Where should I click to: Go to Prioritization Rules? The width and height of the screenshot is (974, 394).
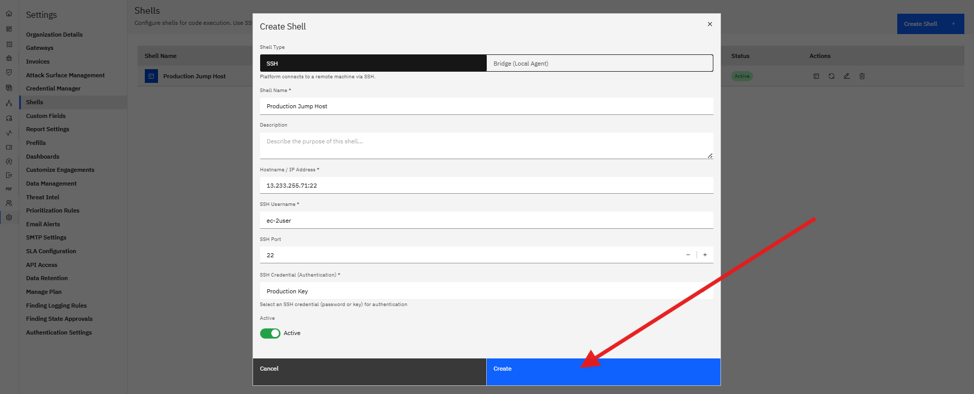[x=53, y=210]
